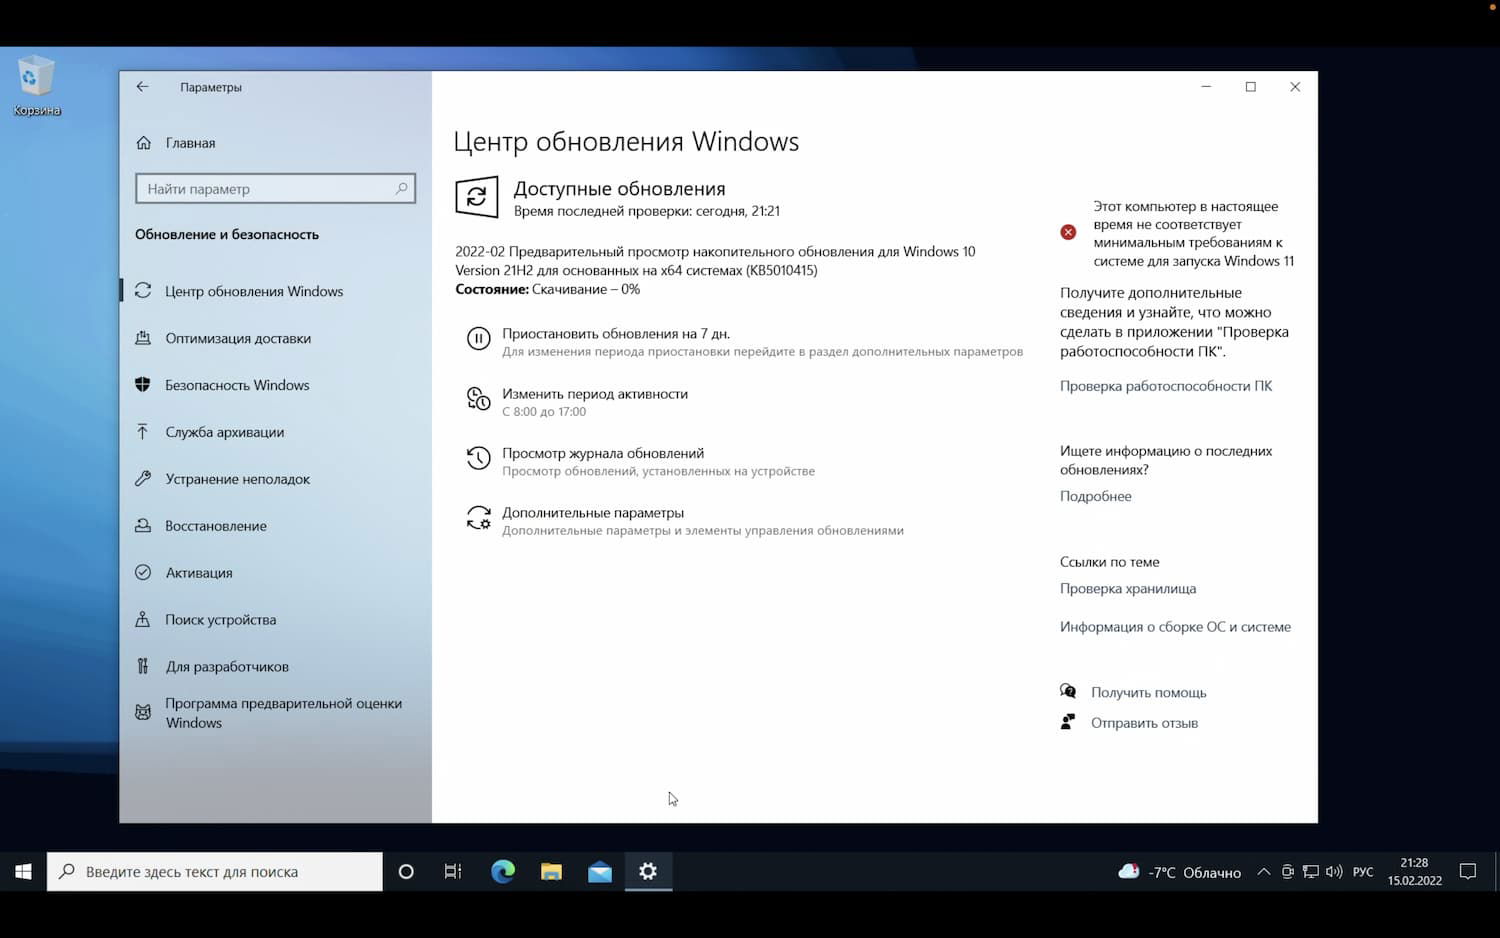Image resolution: width=1500 pixels, height=938 pixels.
Task: Click the Устранение неполадок wrench icon
Action: [x=143, y=479]
